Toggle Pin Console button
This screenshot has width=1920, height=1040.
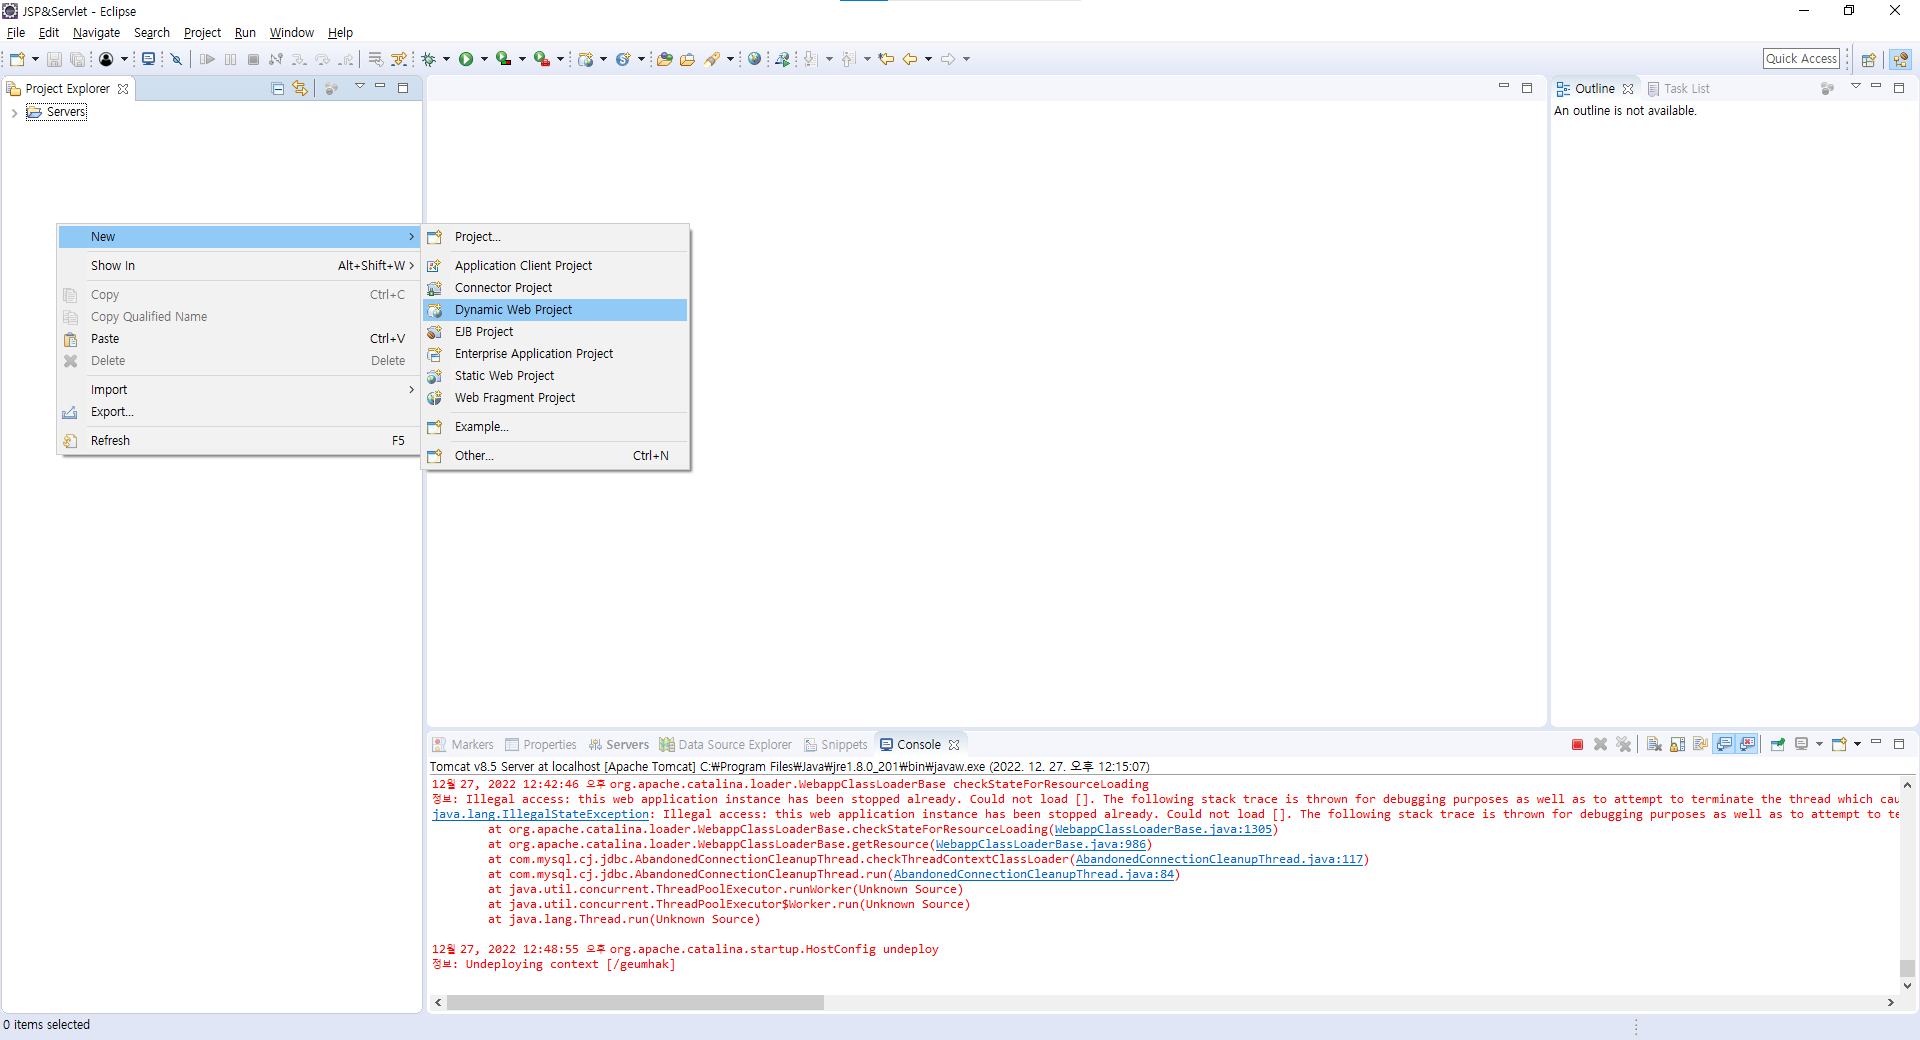1778,744
